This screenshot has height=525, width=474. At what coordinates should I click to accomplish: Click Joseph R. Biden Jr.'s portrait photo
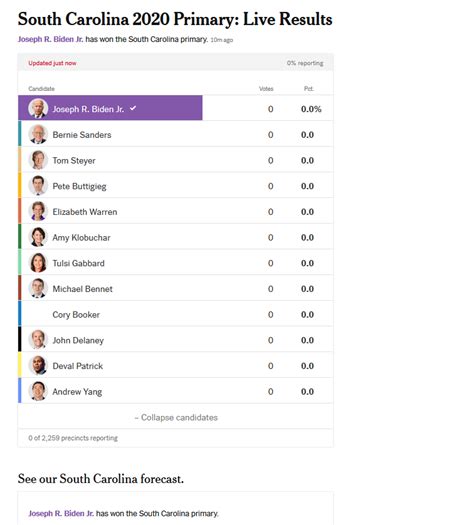click(x=38, y=108)
